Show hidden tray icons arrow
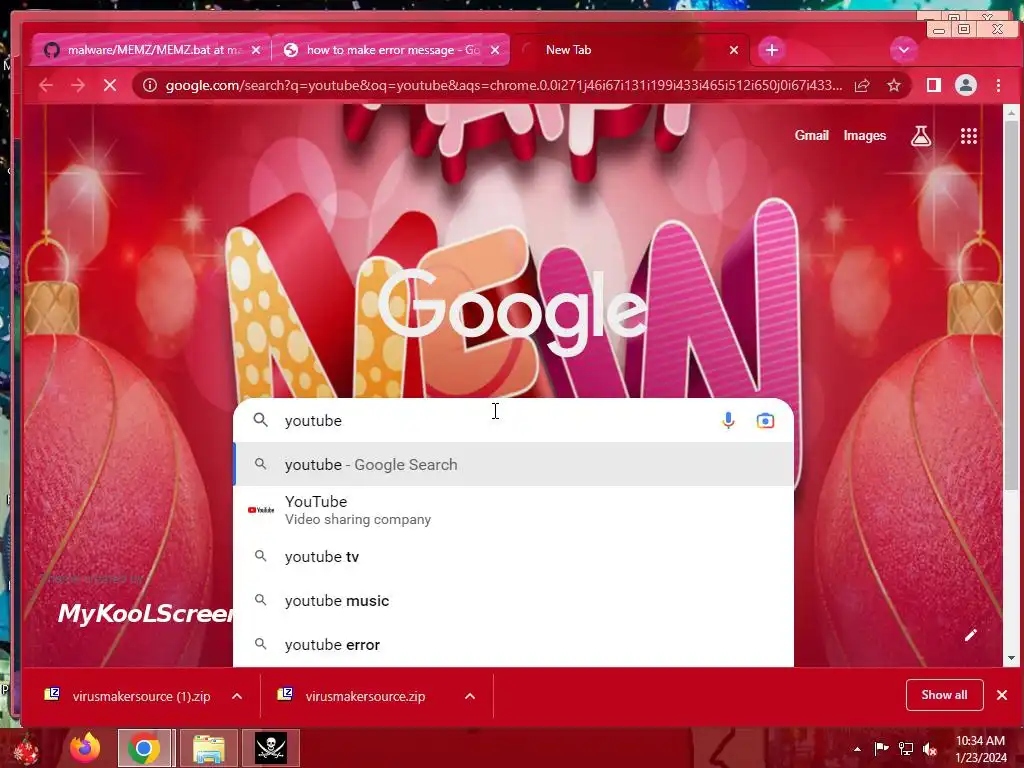Viewport: 1024px width, 768px height. [857, 749]
